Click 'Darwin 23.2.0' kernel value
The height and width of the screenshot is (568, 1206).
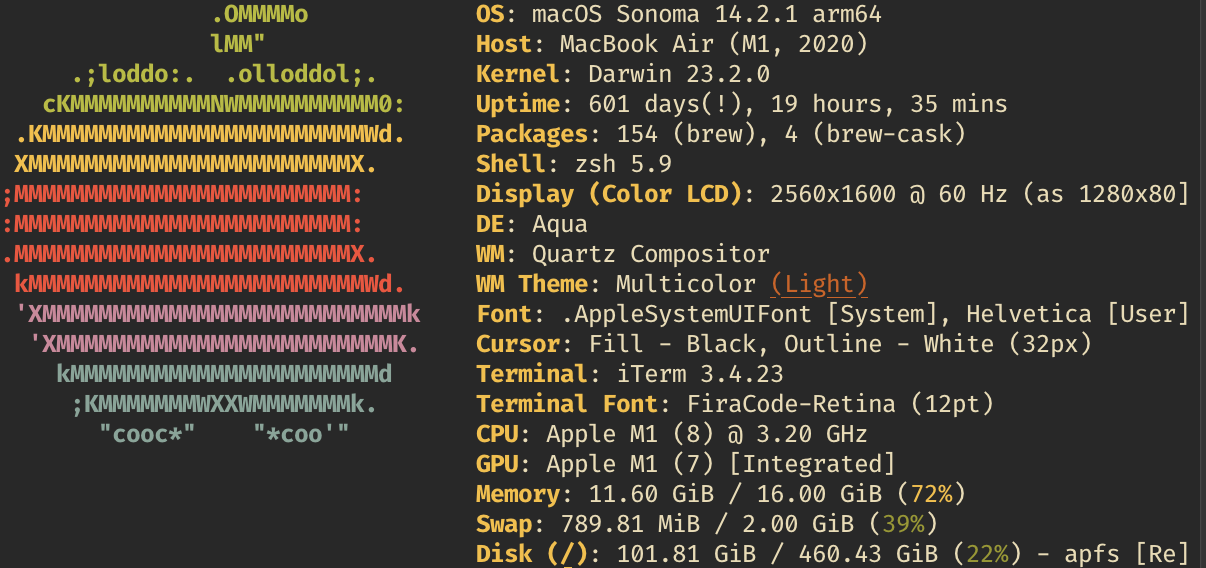(x=679, y=75)
